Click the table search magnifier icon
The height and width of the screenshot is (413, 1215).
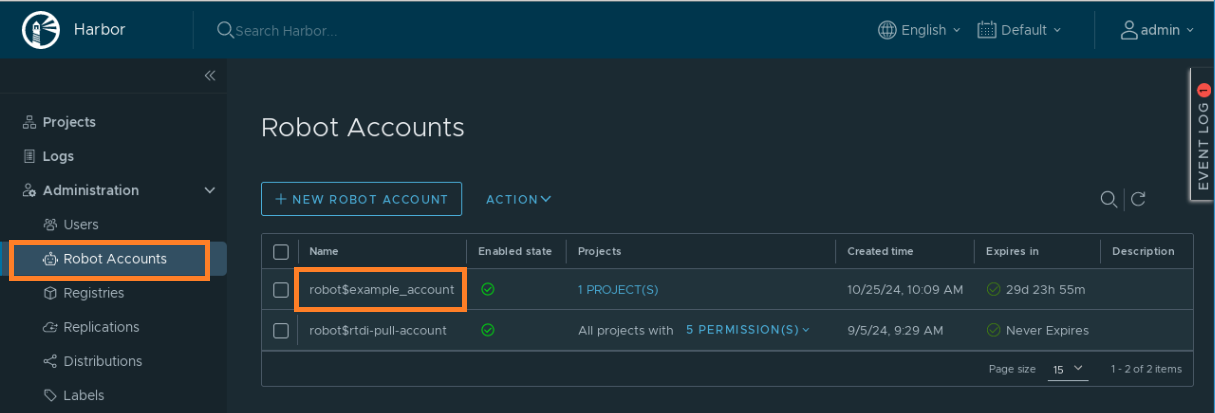(1108, 199)
